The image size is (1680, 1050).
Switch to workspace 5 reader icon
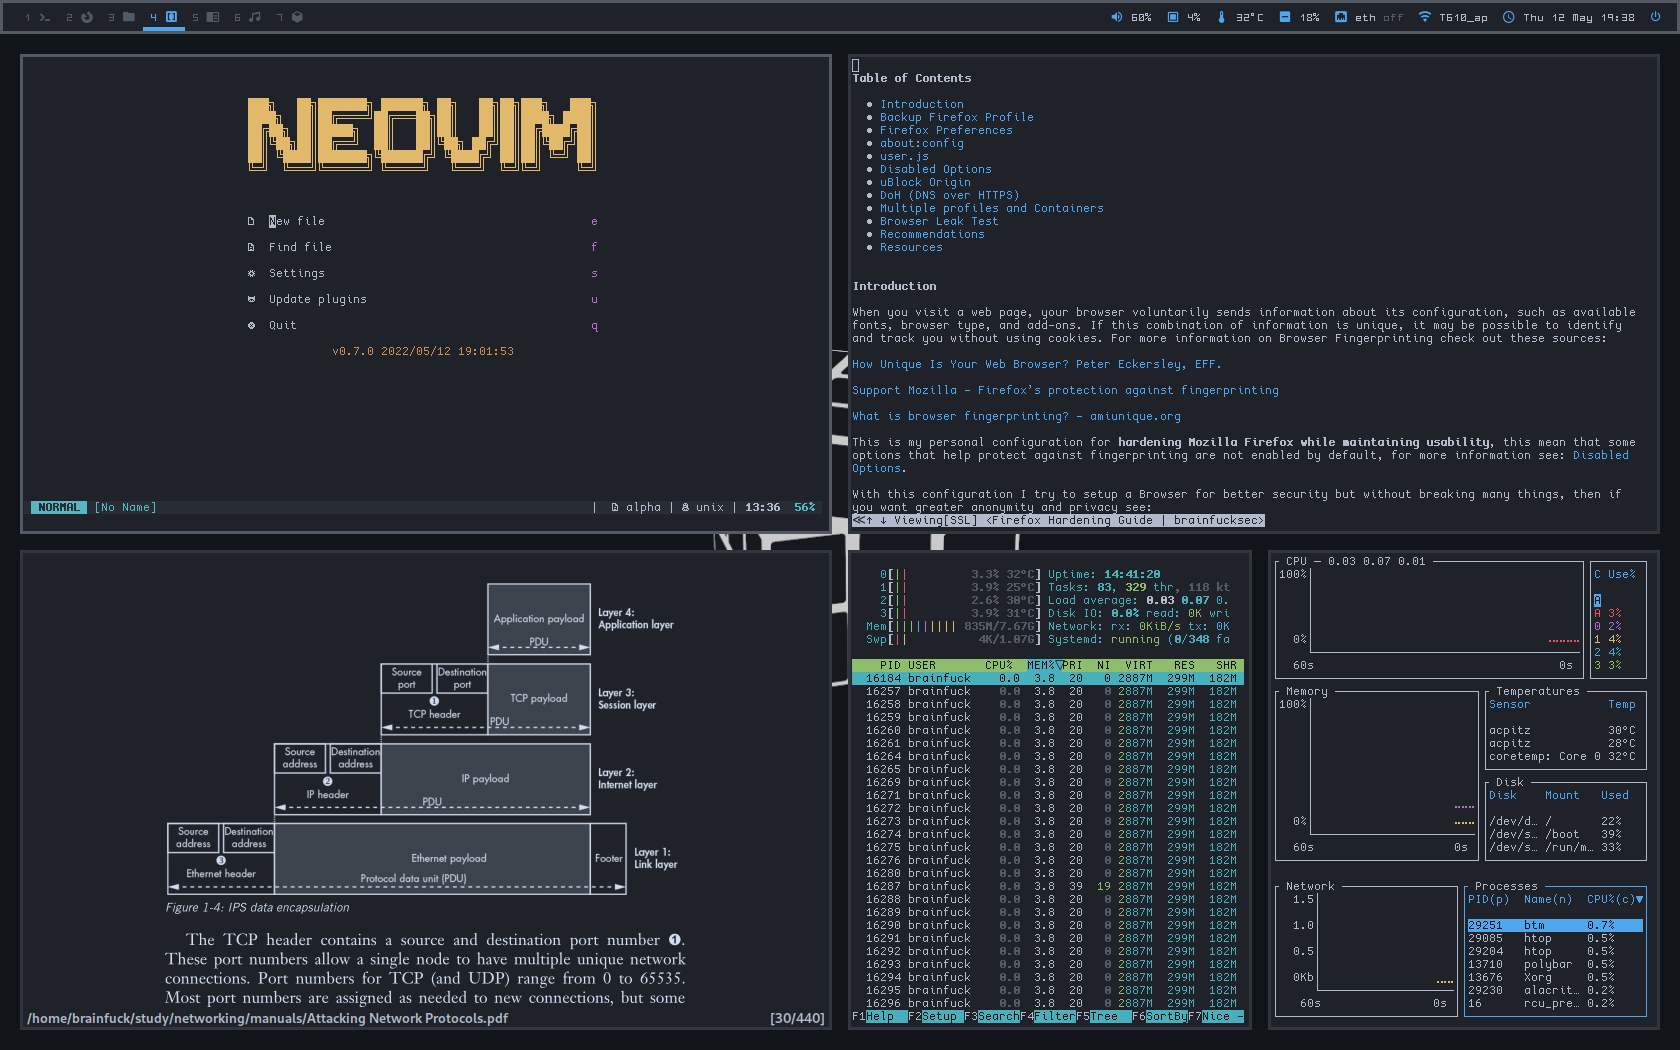(x=213, y=17)
